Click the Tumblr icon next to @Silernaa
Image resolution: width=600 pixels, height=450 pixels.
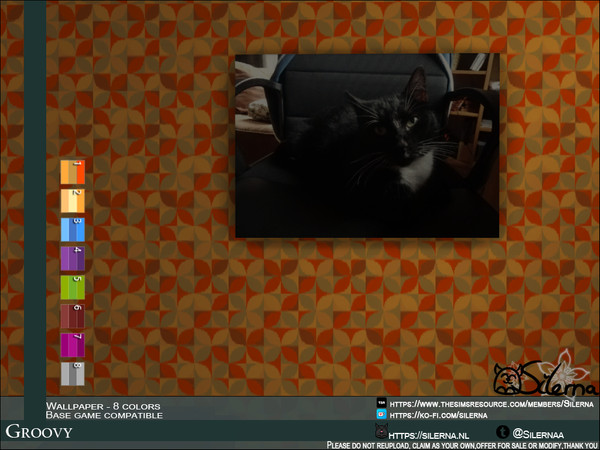click(503, 432)
